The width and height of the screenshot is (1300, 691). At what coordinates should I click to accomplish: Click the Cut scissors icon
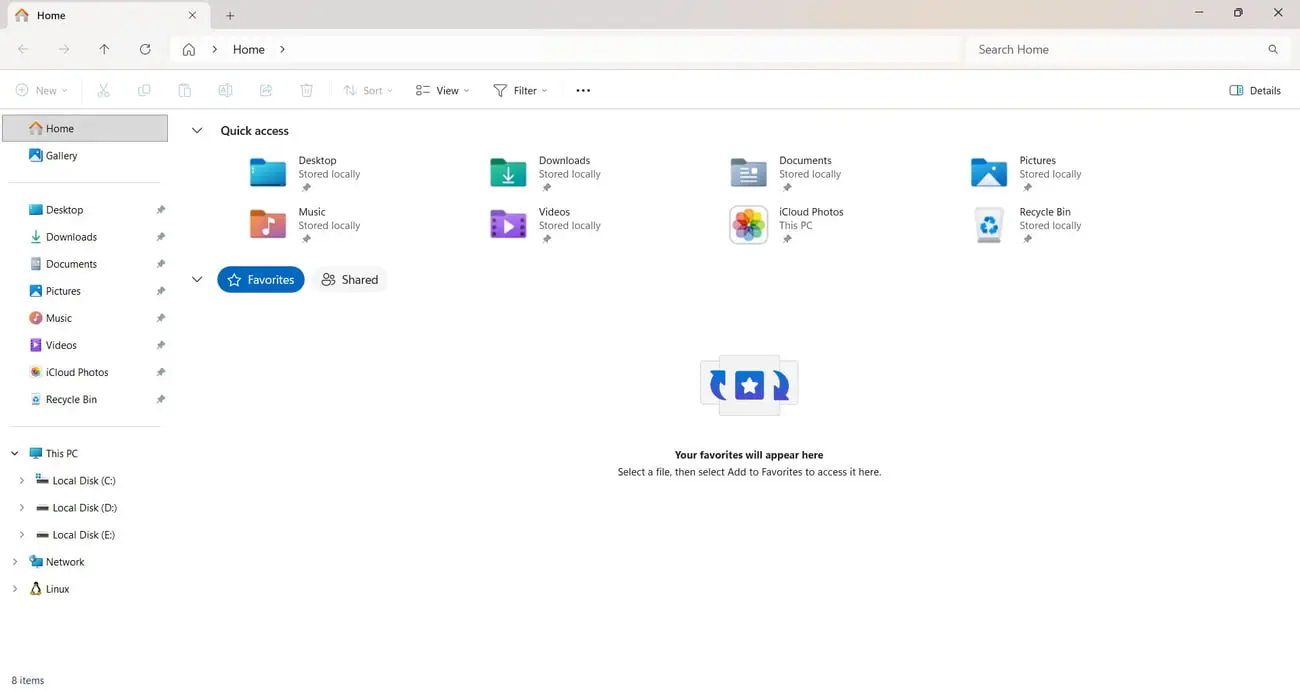coord(103,90)
